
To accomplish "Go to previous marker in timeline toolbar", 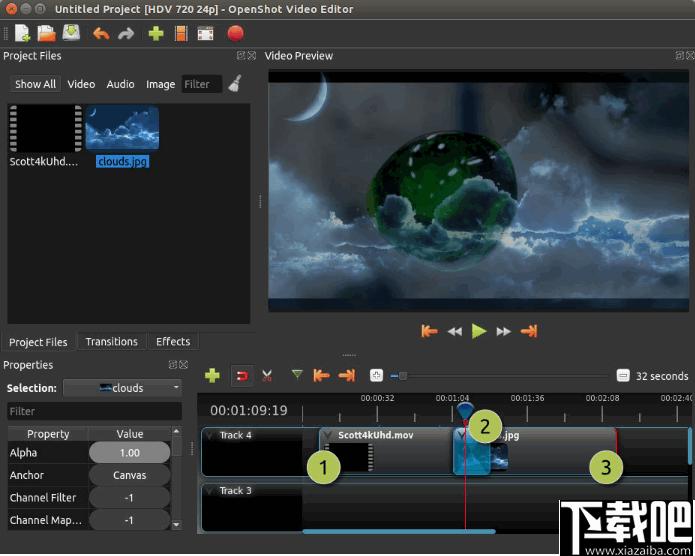I will 321,376.
